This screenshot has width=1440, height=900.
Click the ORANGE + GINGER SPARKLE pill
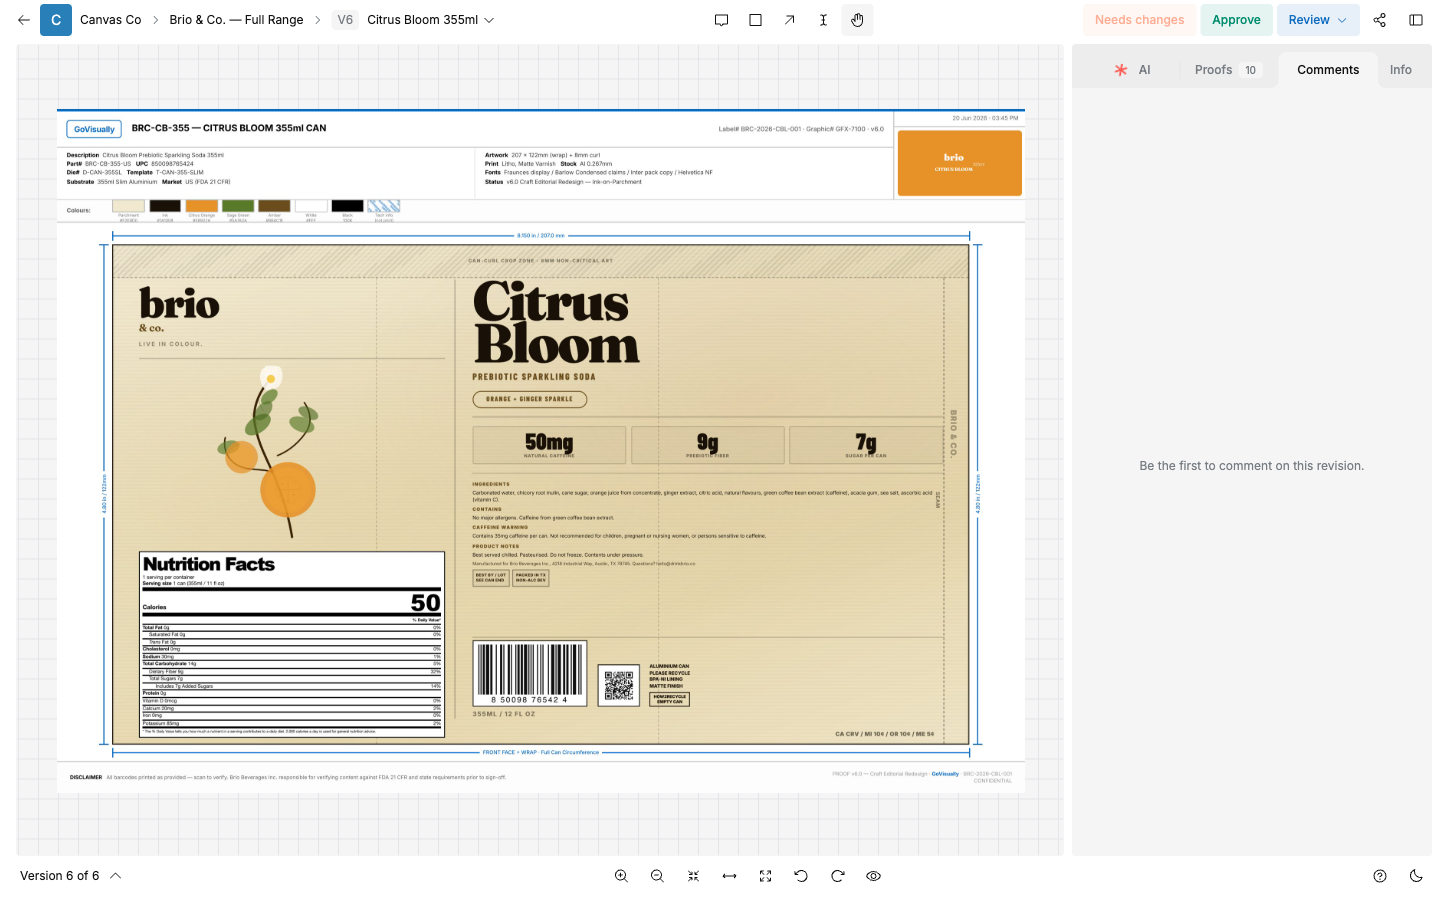click(x=530, y=399)
